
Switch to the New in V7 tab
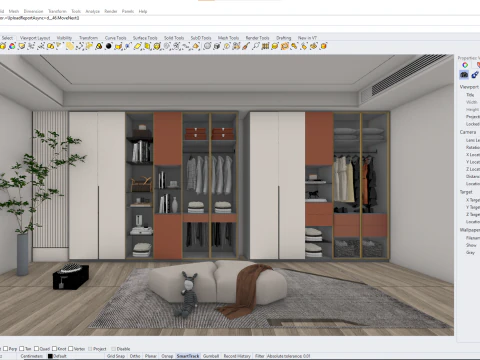pos(307,38)
